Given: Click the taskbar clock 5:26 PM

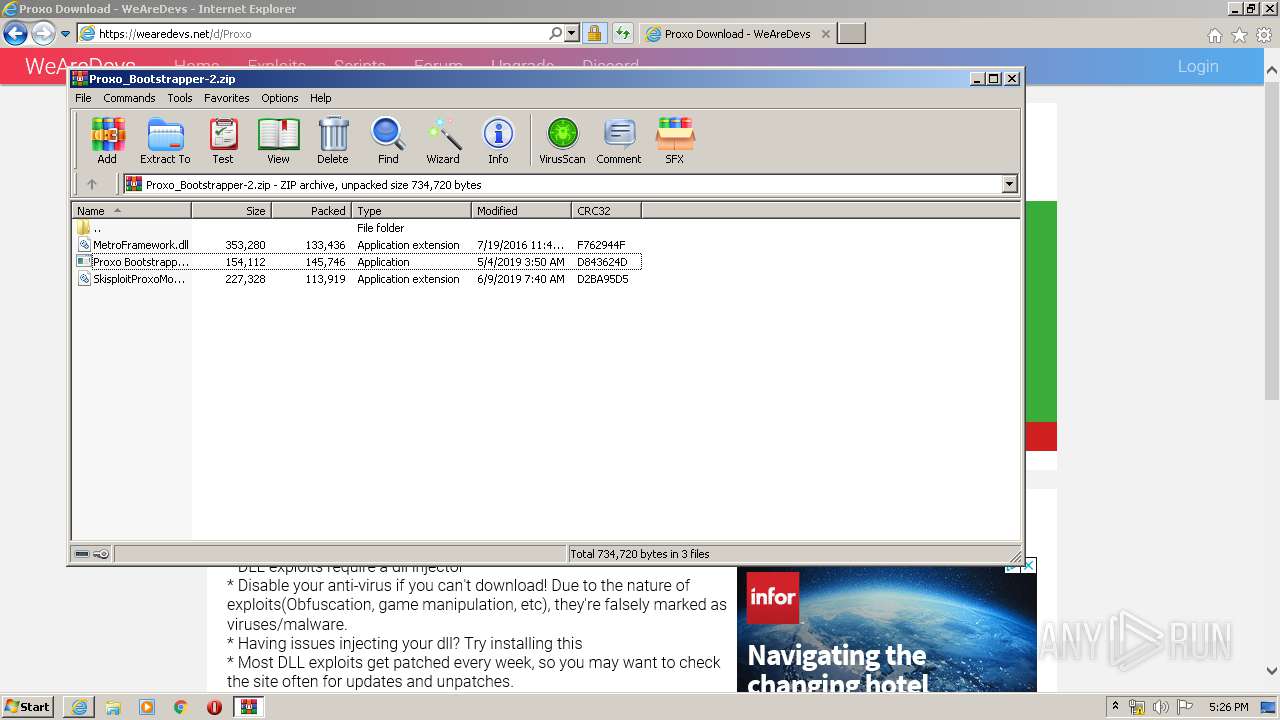Looking at the screenshot, I should point(1227,707).
